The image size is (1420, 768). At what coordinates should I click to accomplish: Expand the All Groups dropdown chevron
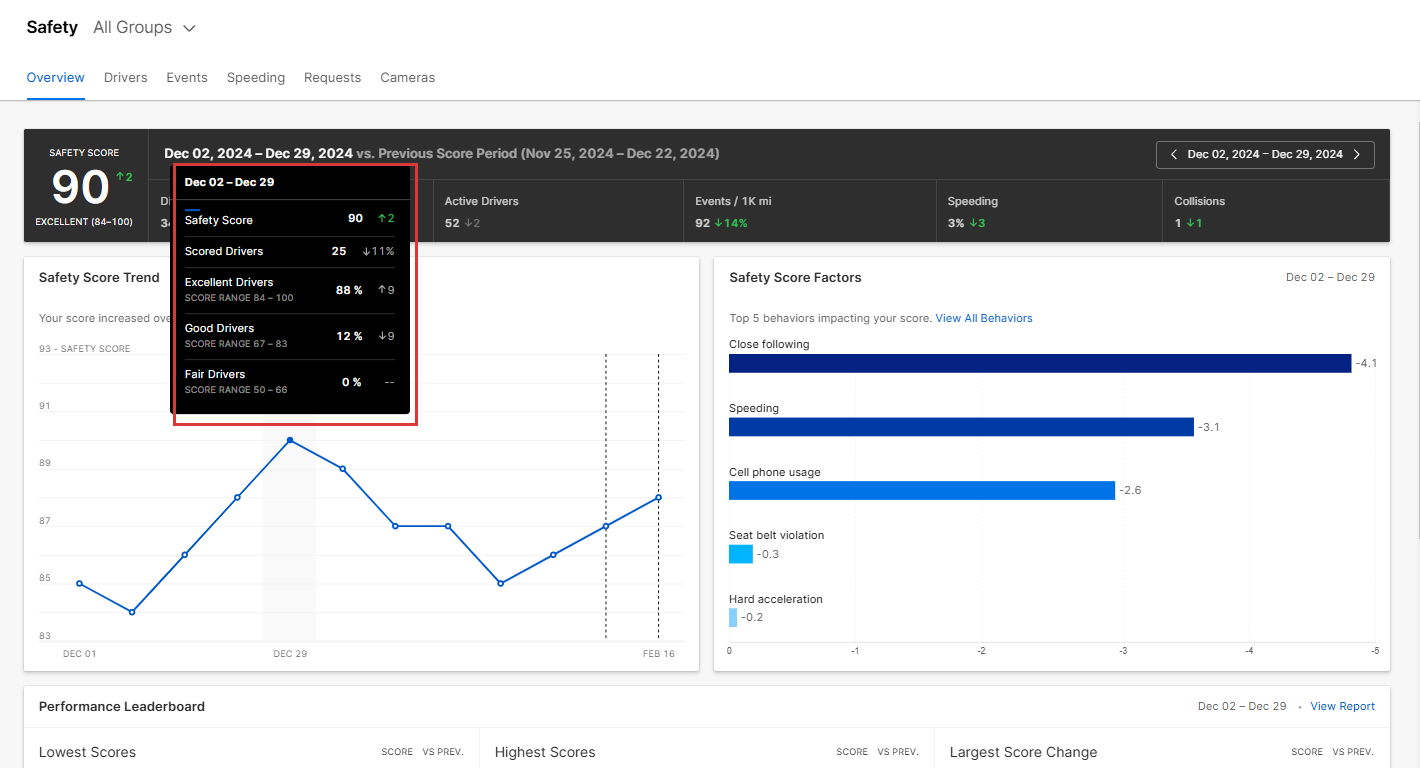point(189,28)
